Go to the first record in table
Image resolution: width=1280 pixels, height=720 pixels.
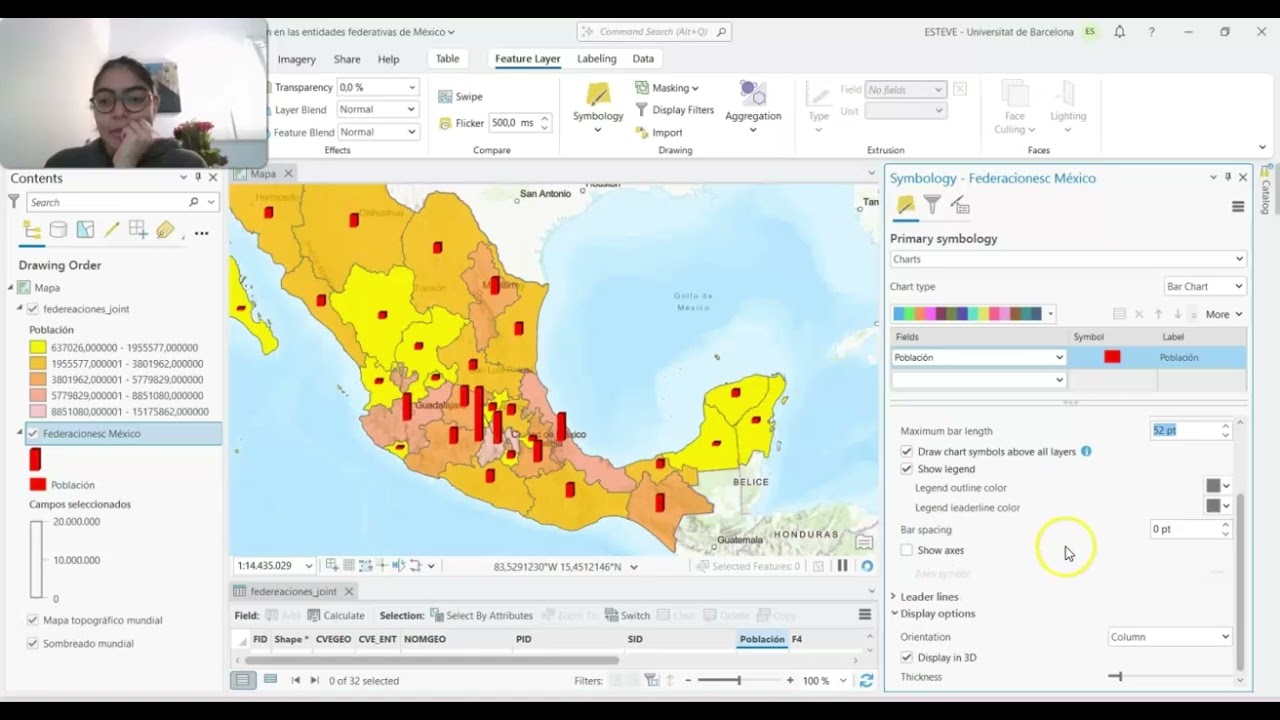(295, 681)
